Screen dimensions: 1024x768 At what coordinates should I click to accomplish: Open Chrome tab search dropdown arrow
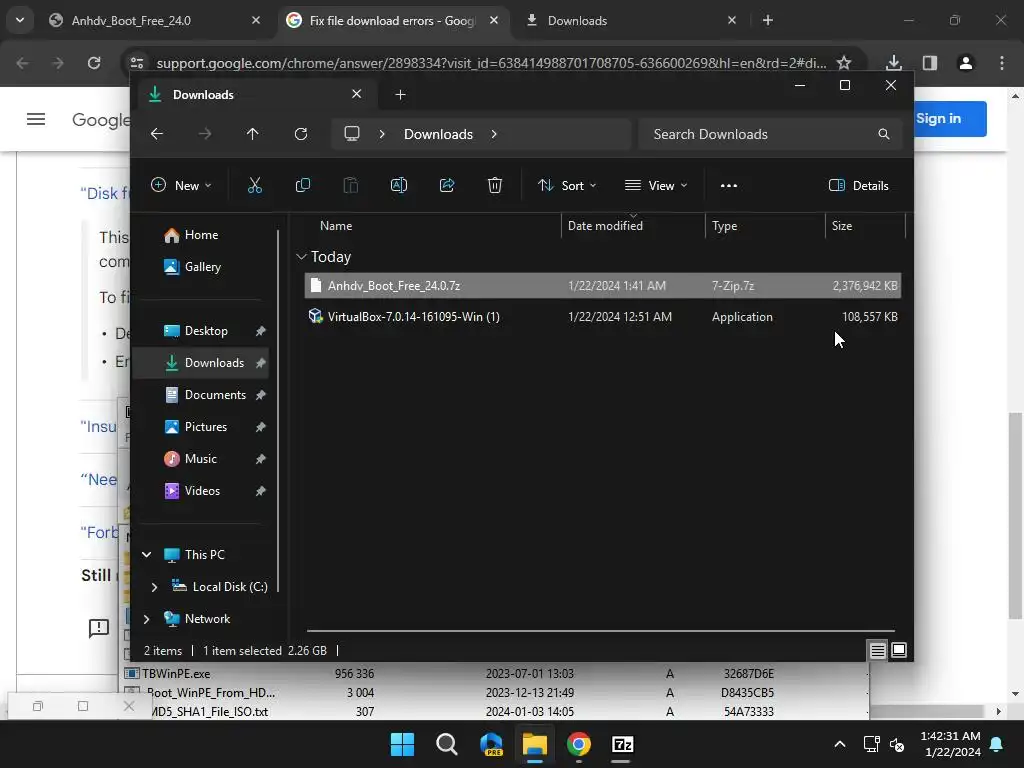point(20,20)
